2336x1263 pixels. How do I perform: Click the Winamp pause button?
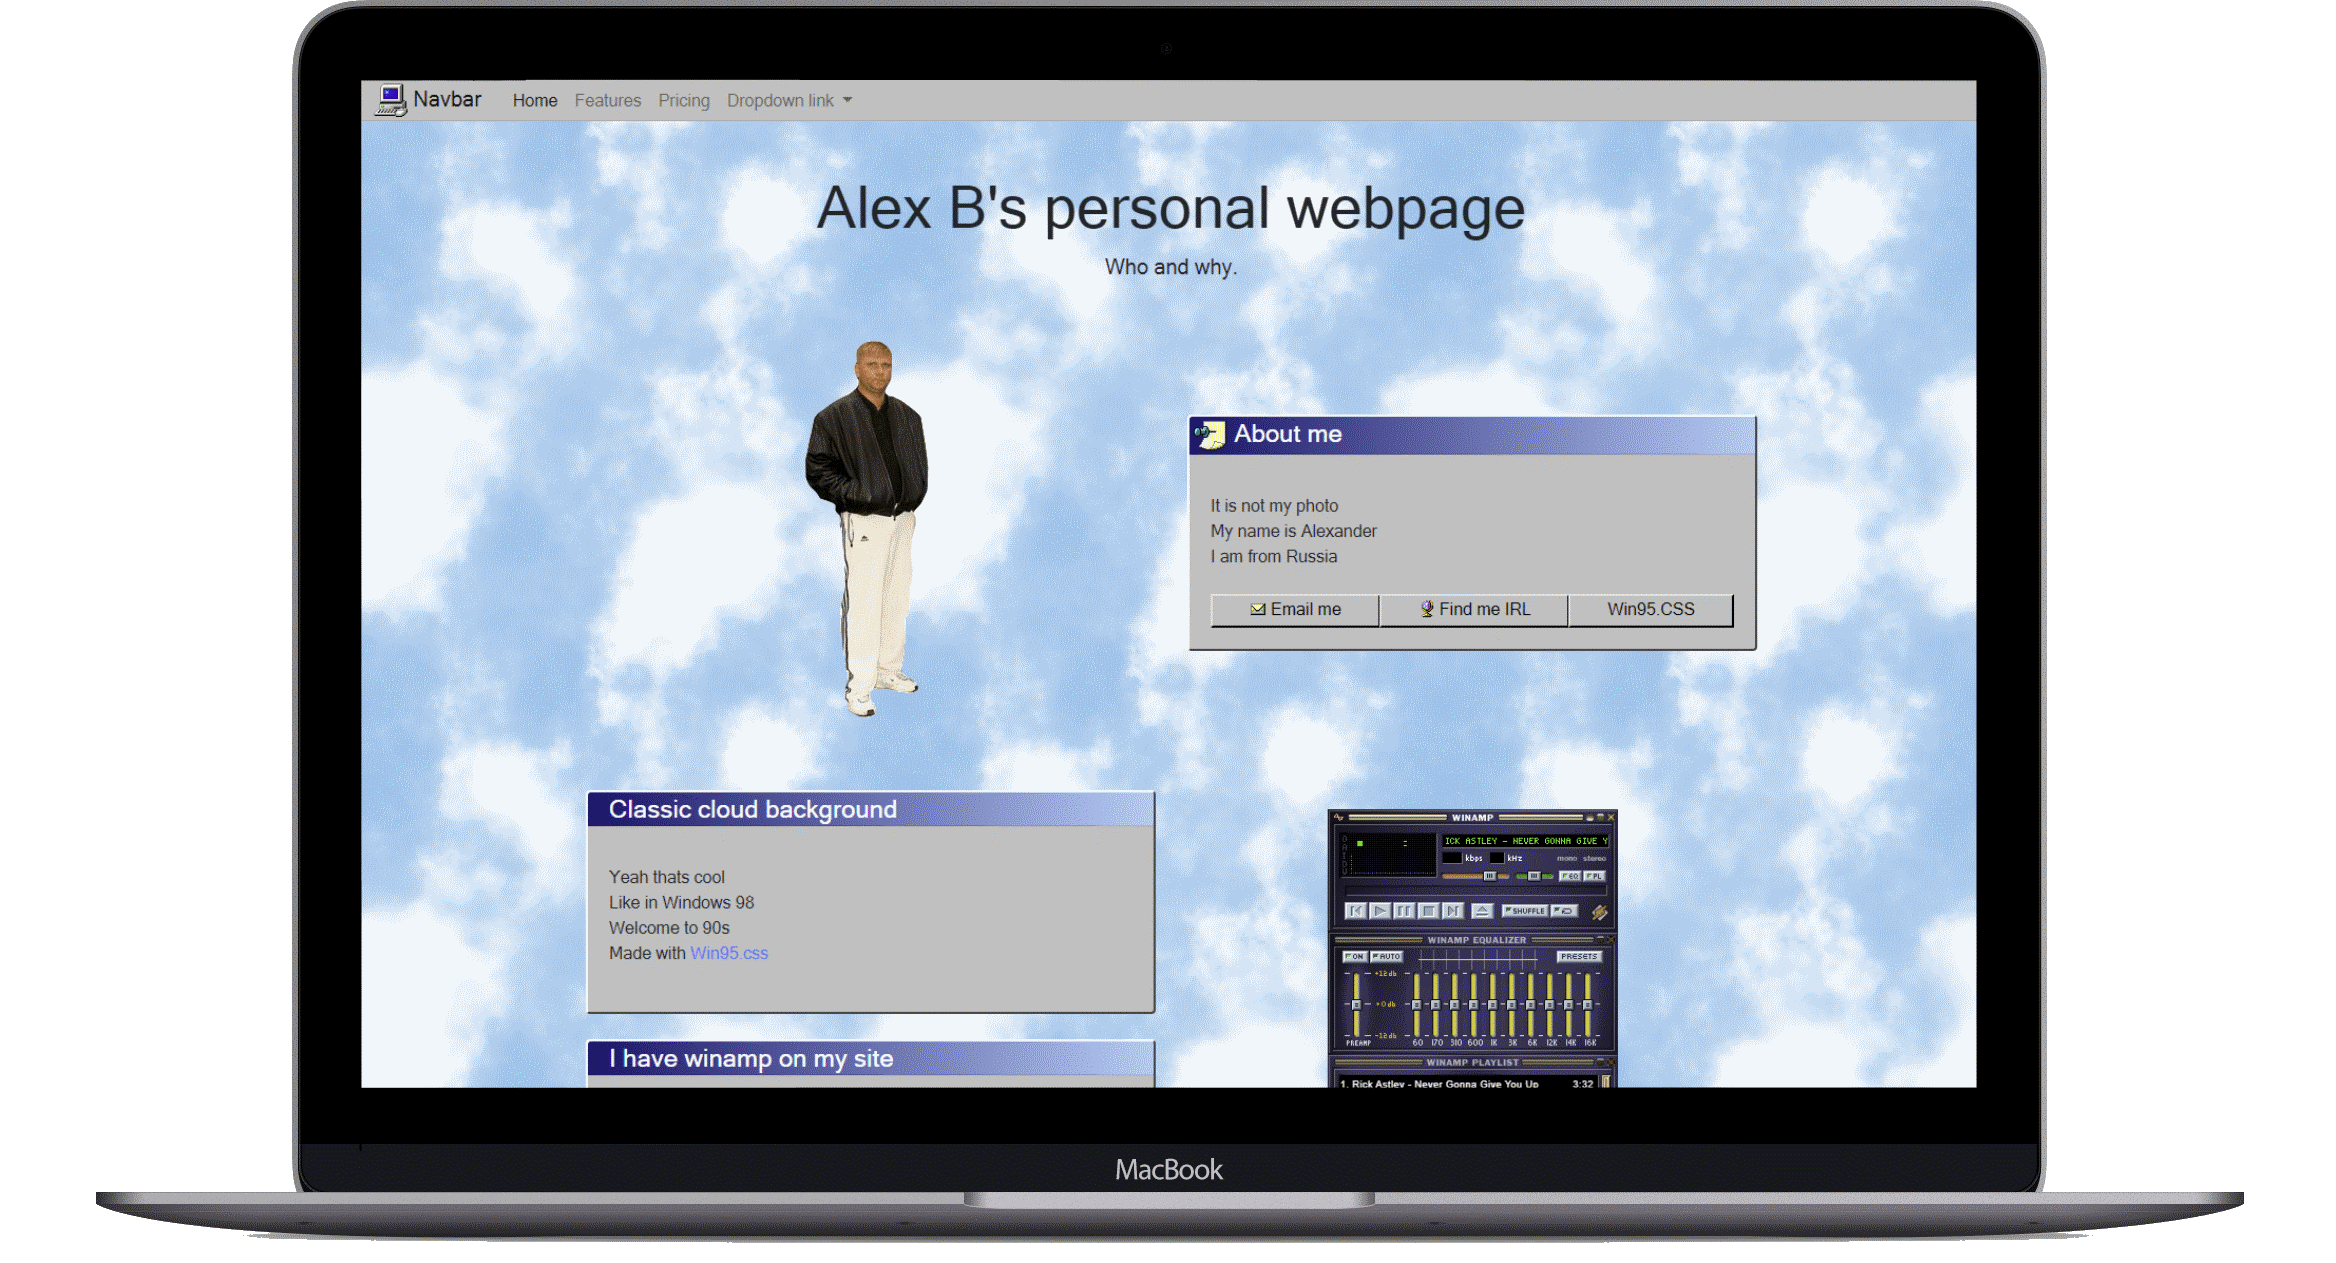(x=1404, y=910)
